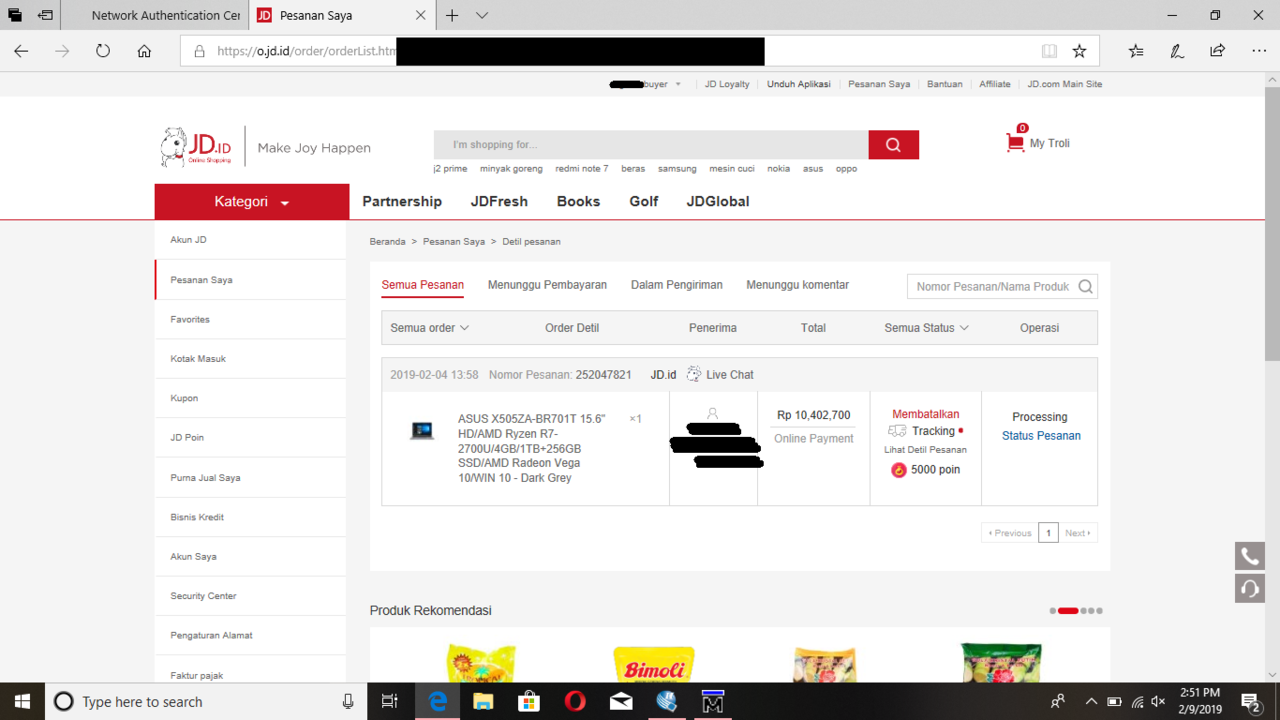Switch to Network Authentication browser tab
The height and width of the screenshot is (720, 1280).
[x=153, y=15]
